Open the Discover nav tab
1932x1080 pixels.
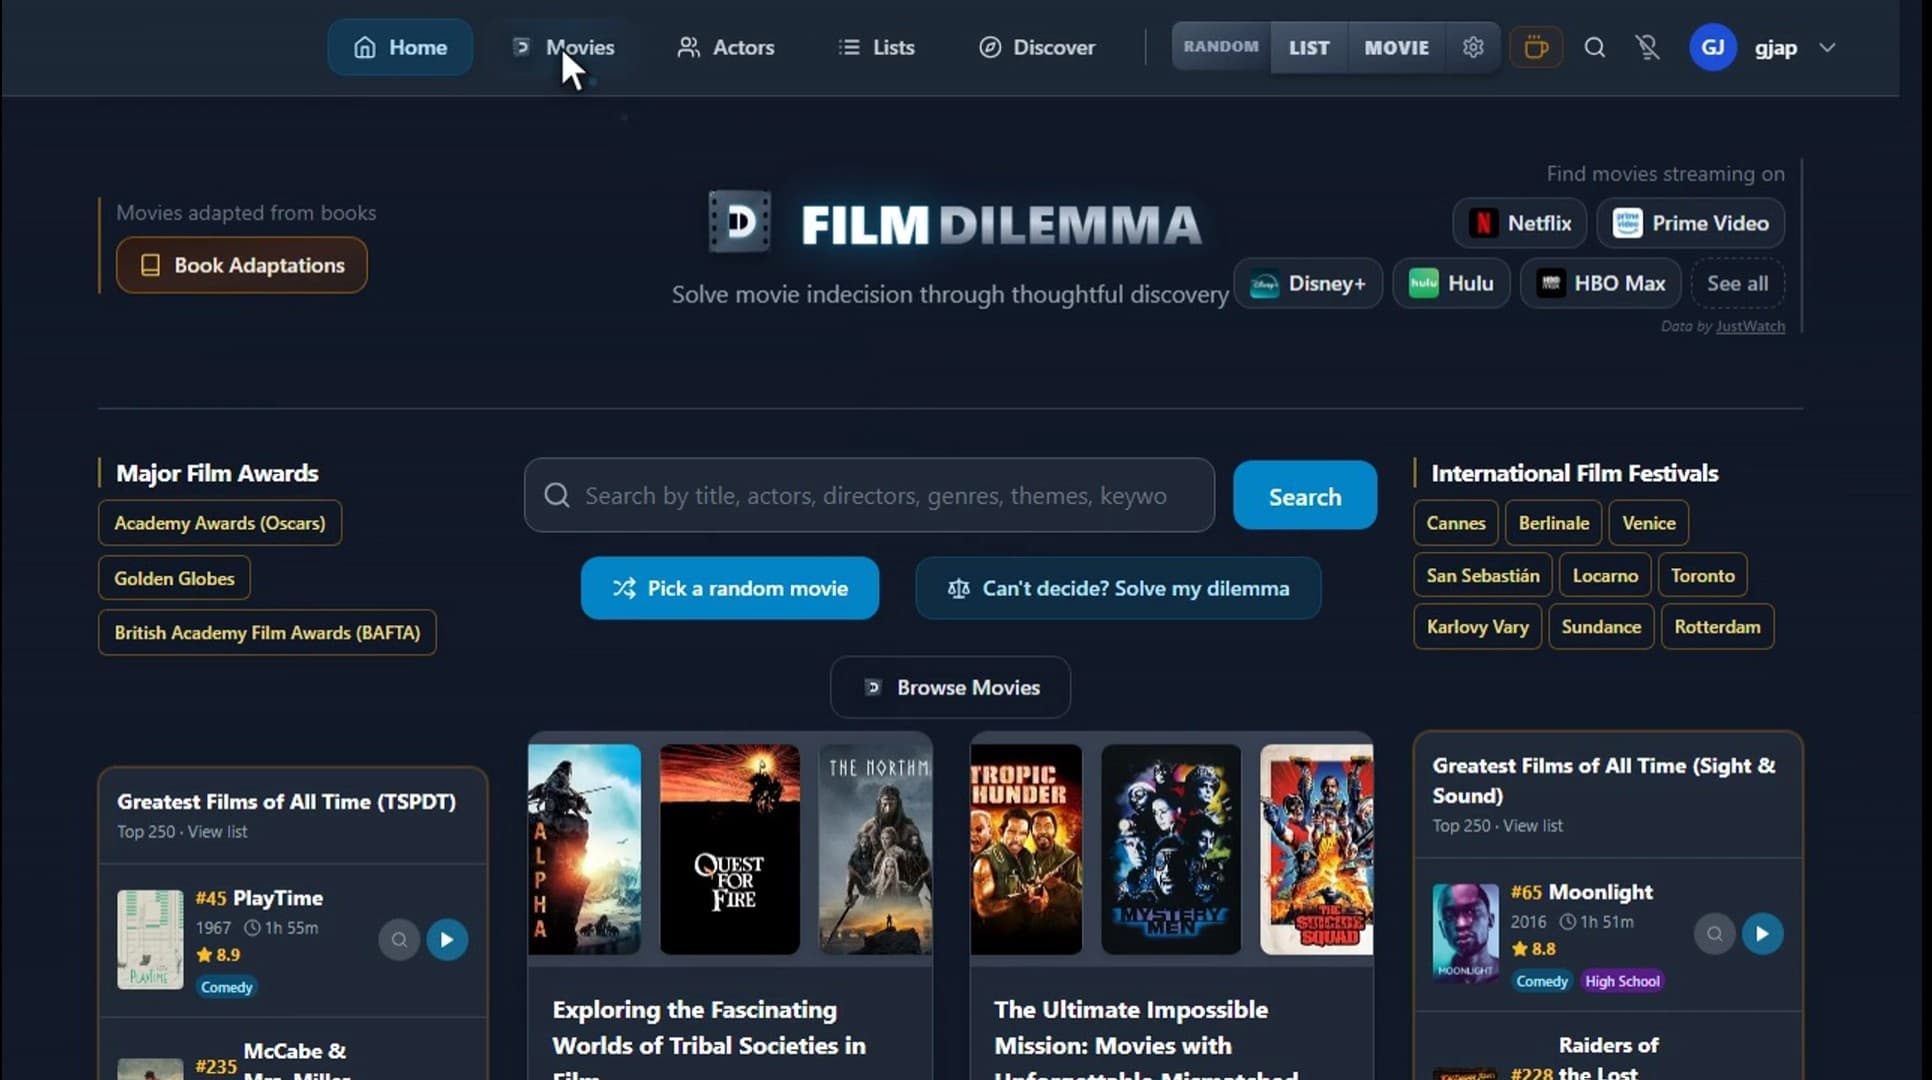click(1037, 47)
